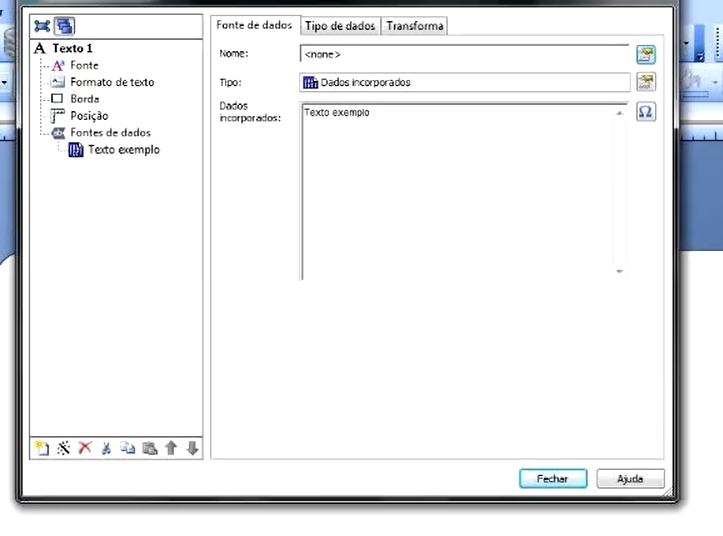Switch to the Fonte de dados tab
This screenshot has width=723, height=536.
(255, 25)
